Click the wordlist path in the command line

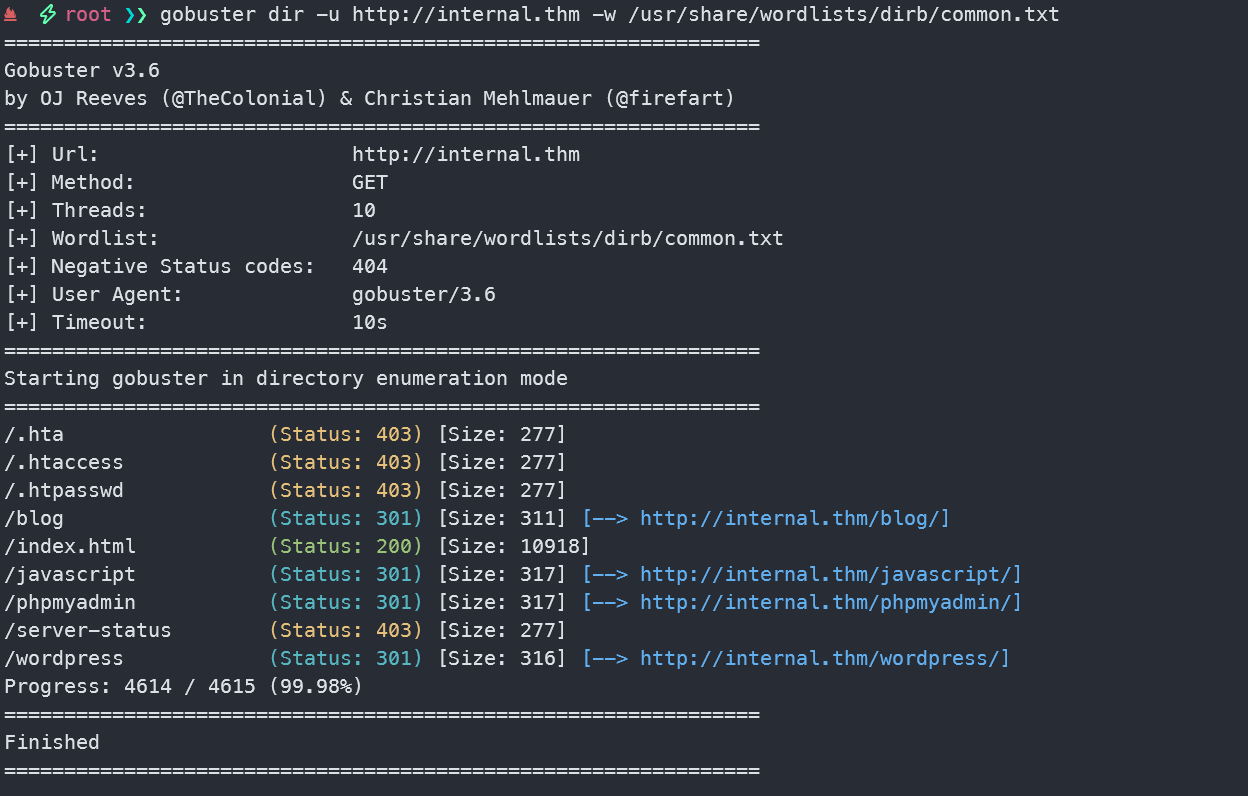point(844,15)
